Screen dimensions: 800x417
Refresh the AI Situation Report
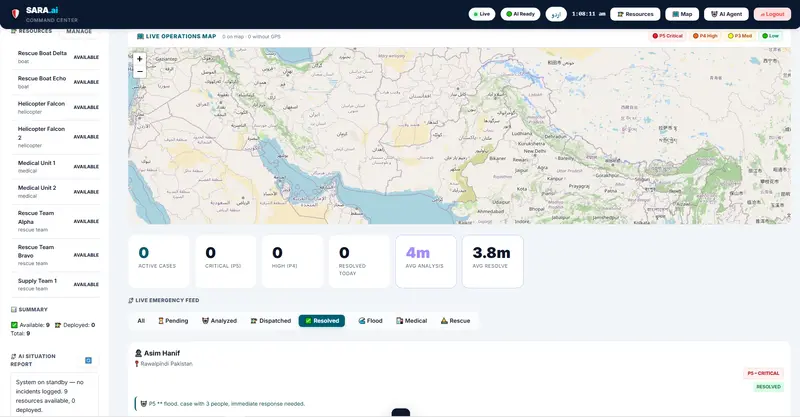coord(88,360)
